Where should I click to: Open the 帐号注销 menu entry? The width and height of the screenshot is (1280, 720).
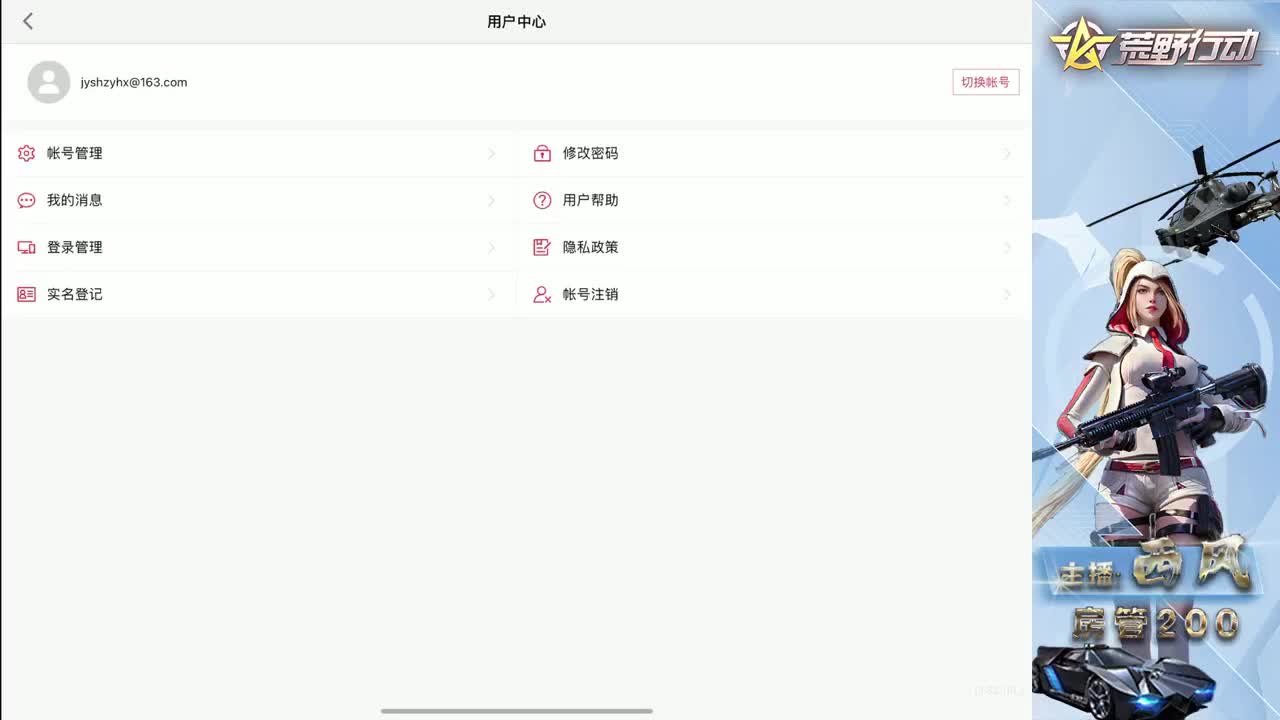pos(774,294)
